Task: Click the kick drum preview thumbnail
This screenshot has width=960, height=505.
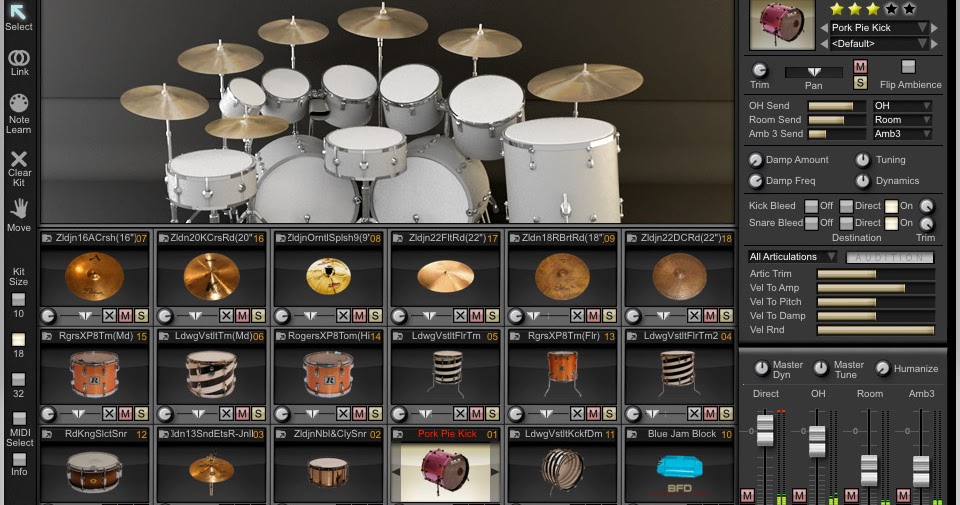Action: [782, 24]
